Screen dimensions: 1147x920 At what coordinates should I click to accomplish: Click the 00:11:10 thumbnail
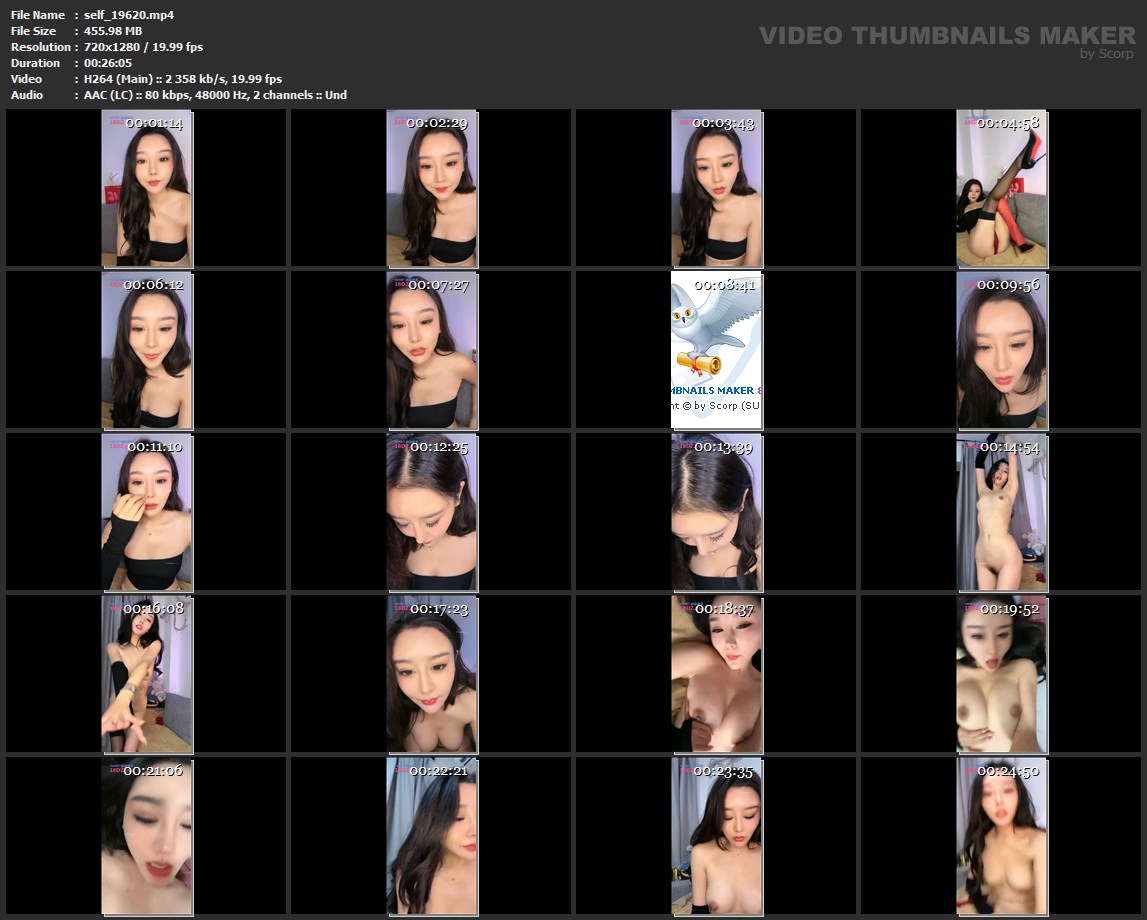coord(147,512)
